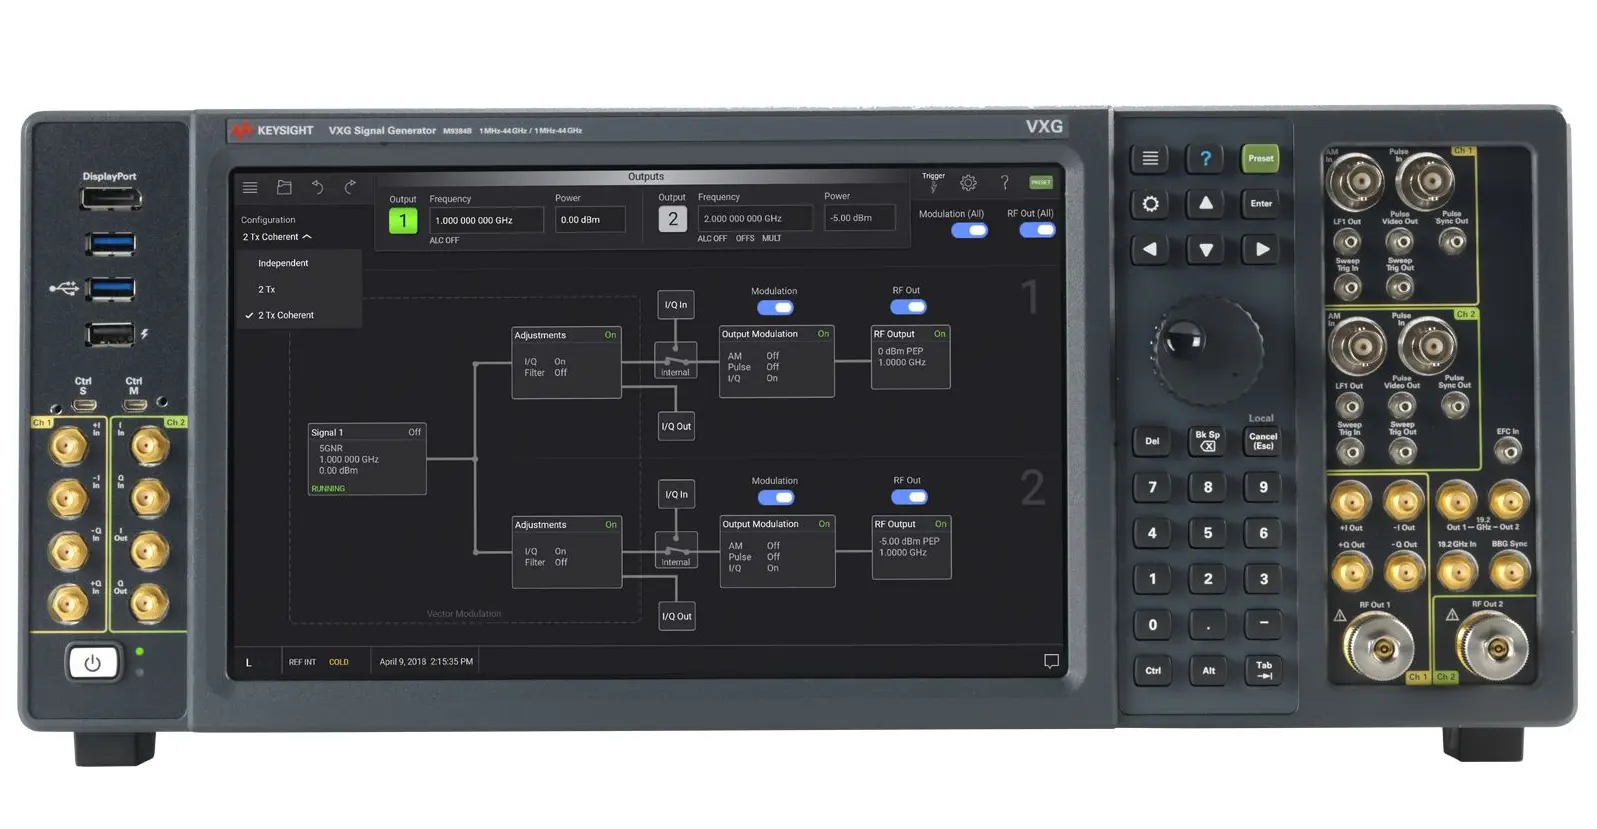Push the up arrow navigation key

[1206, 203]
